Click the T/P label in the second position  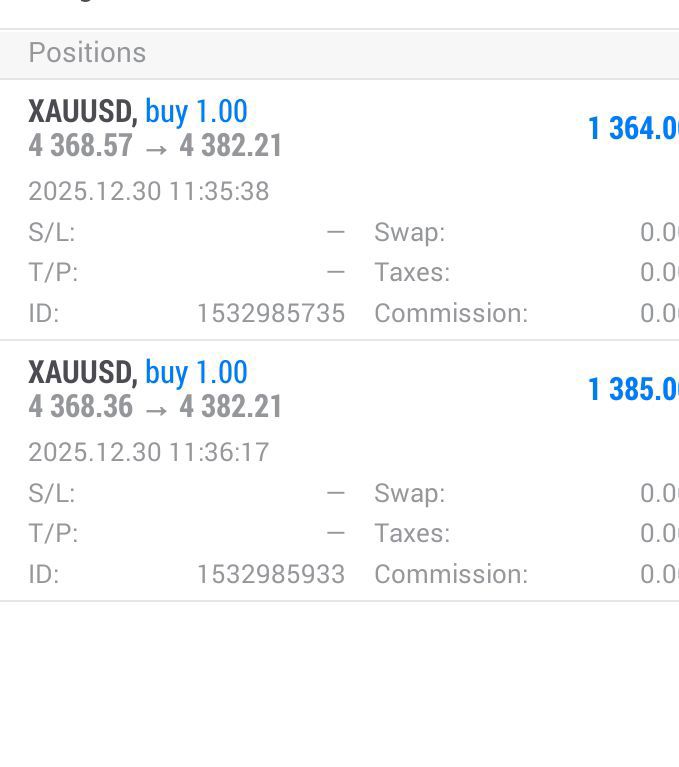(53, 533)
